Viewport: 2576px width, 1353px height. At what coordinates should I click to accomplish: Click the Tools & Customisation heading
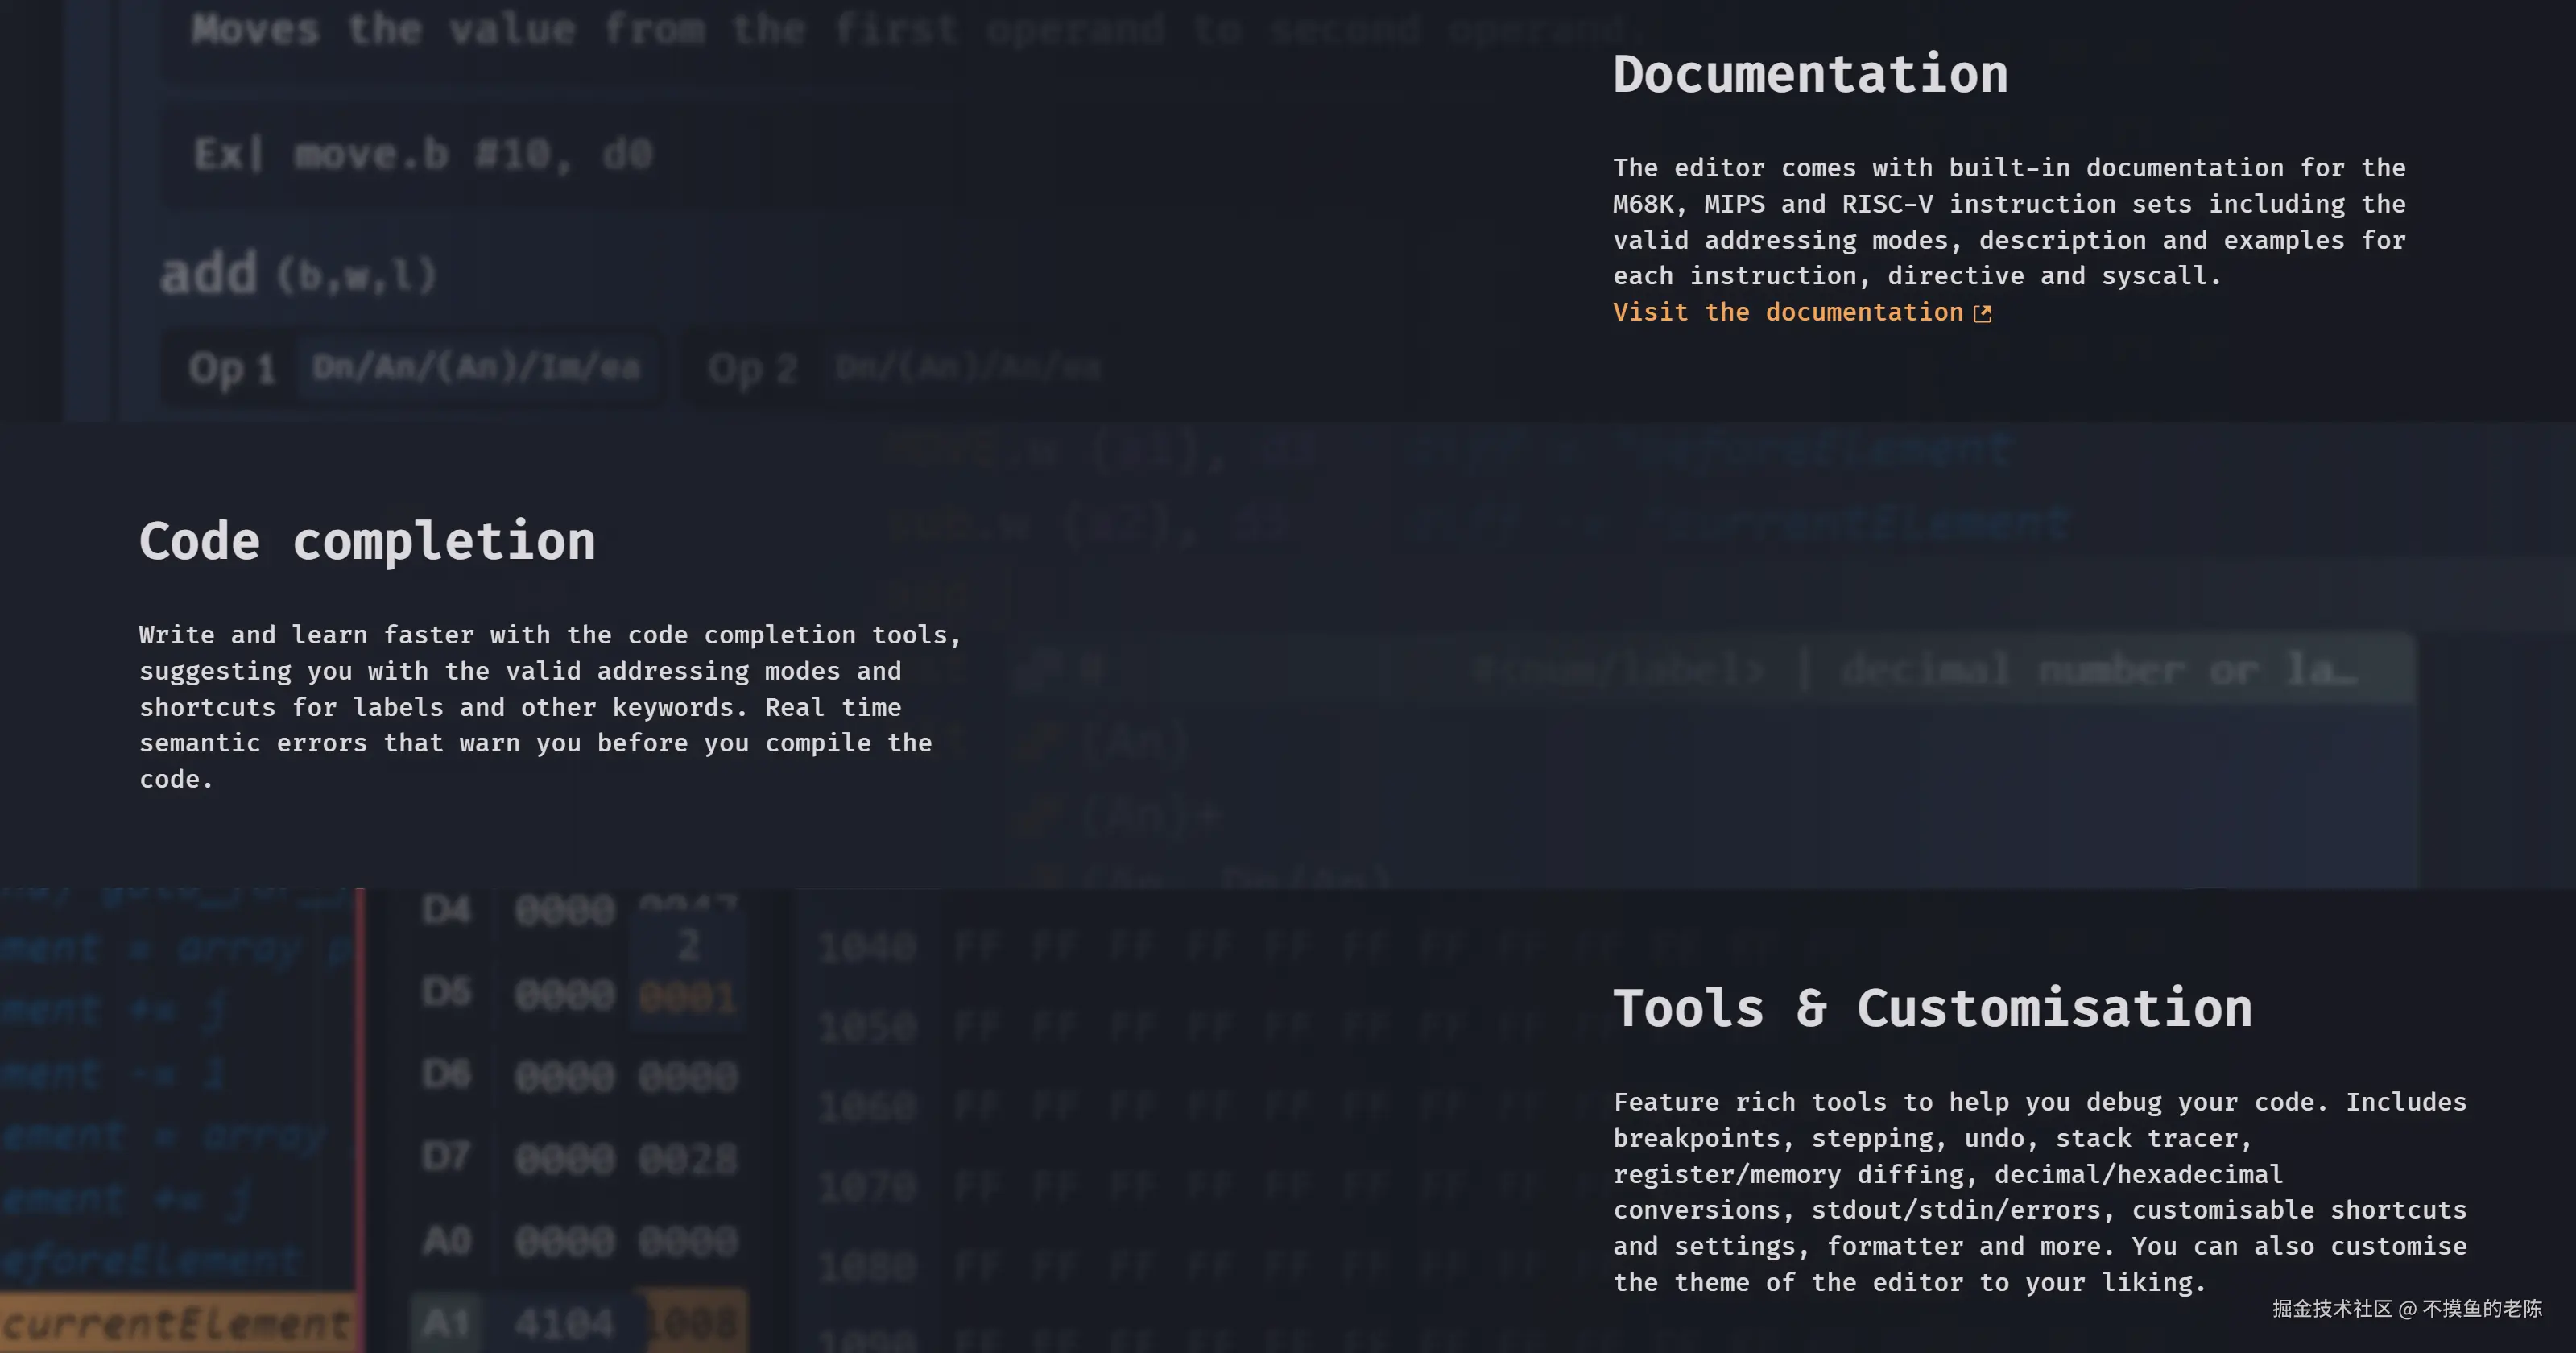[x=1932, y=1008]
